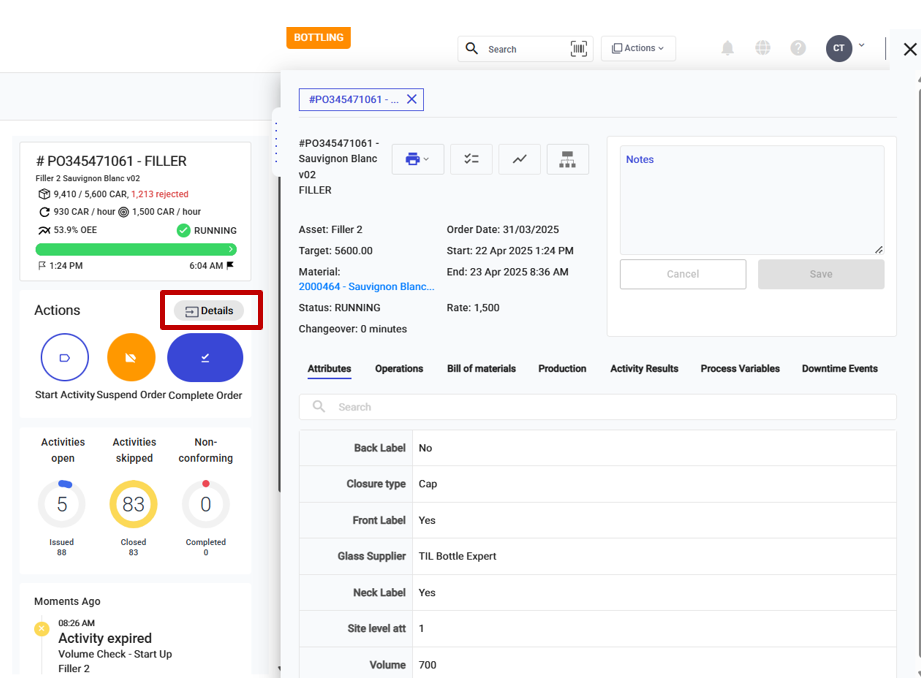
Task: Click the Complete Order button
Action: [x=205, y=358]
